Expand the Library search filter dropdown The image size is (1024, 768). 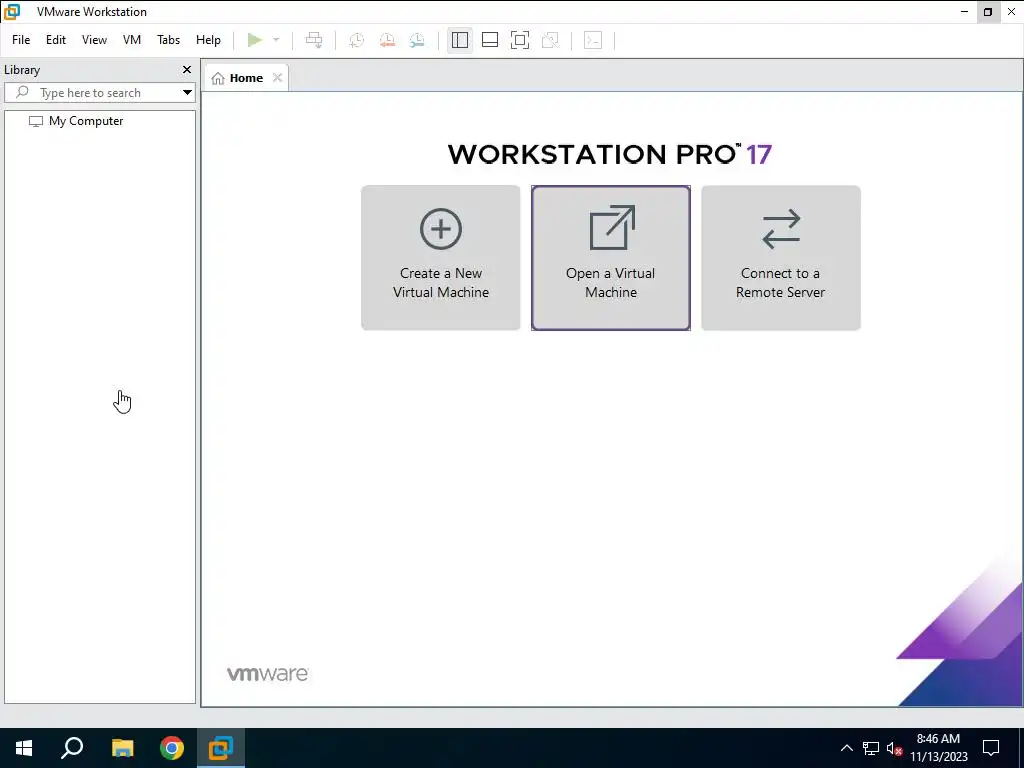tap(187, 93)
